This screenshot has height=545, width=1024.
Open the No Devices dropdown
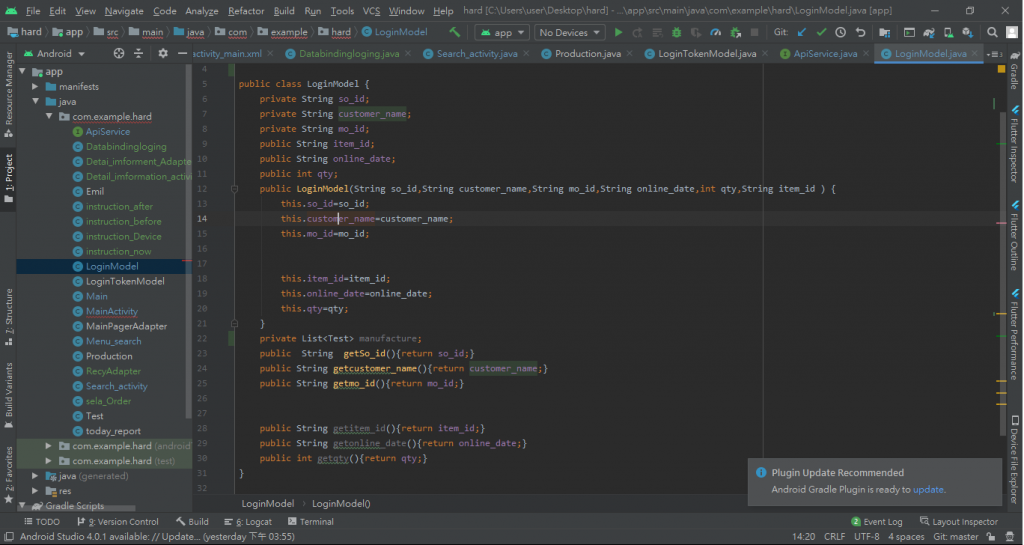coord(570,32)
